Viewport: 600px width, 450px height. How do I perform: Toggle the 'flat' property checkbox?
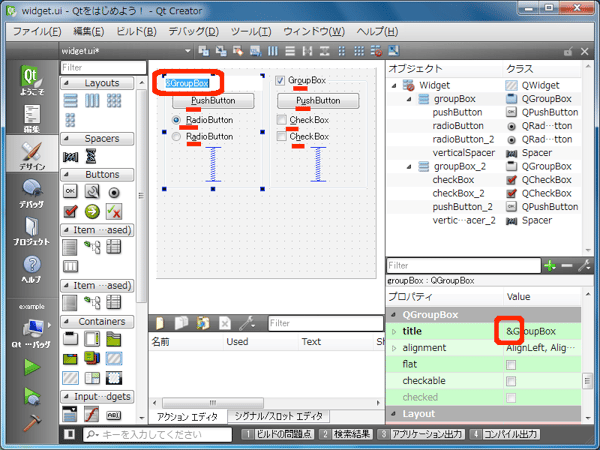[x=511, y=364]
